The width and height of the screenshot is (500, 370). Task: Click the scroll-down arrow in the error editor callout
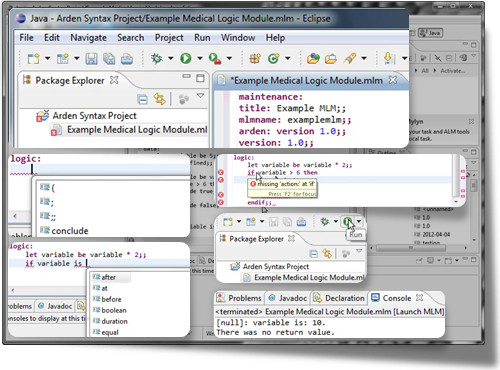point(456,202)
